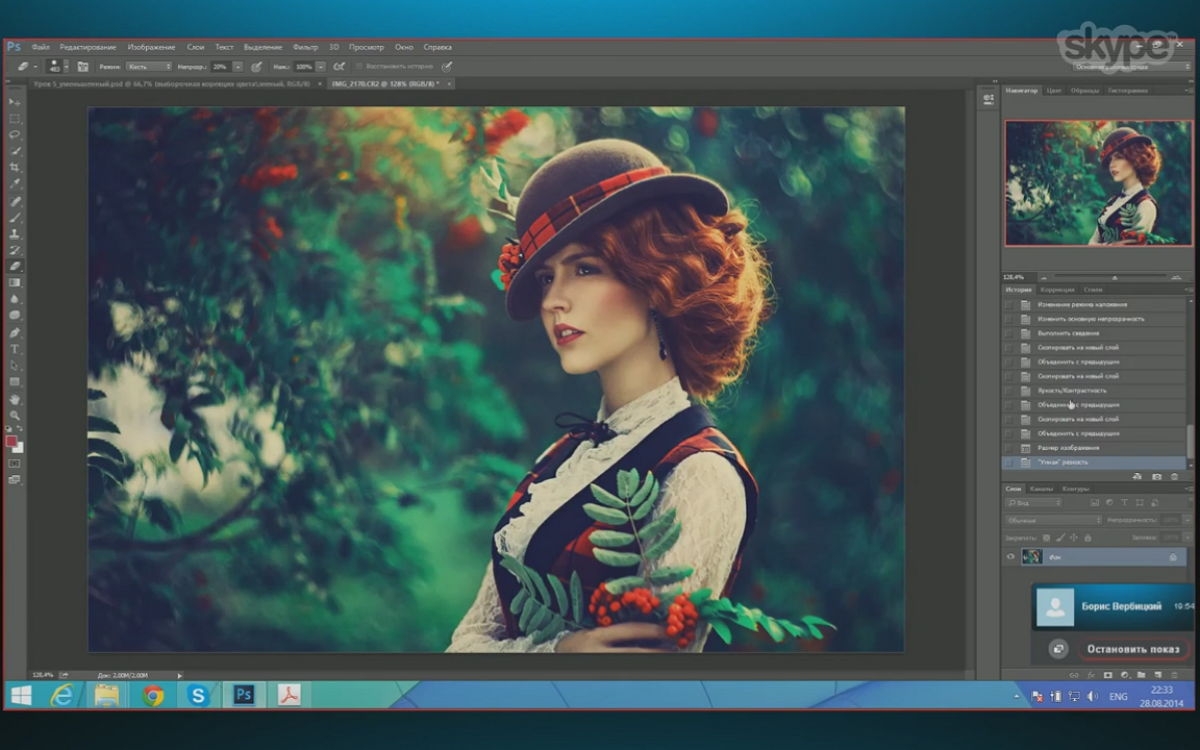Image resolution: width=1200 pixels, height=750 pixels.
Task: Select the Zoom tool
Action: 15,416
